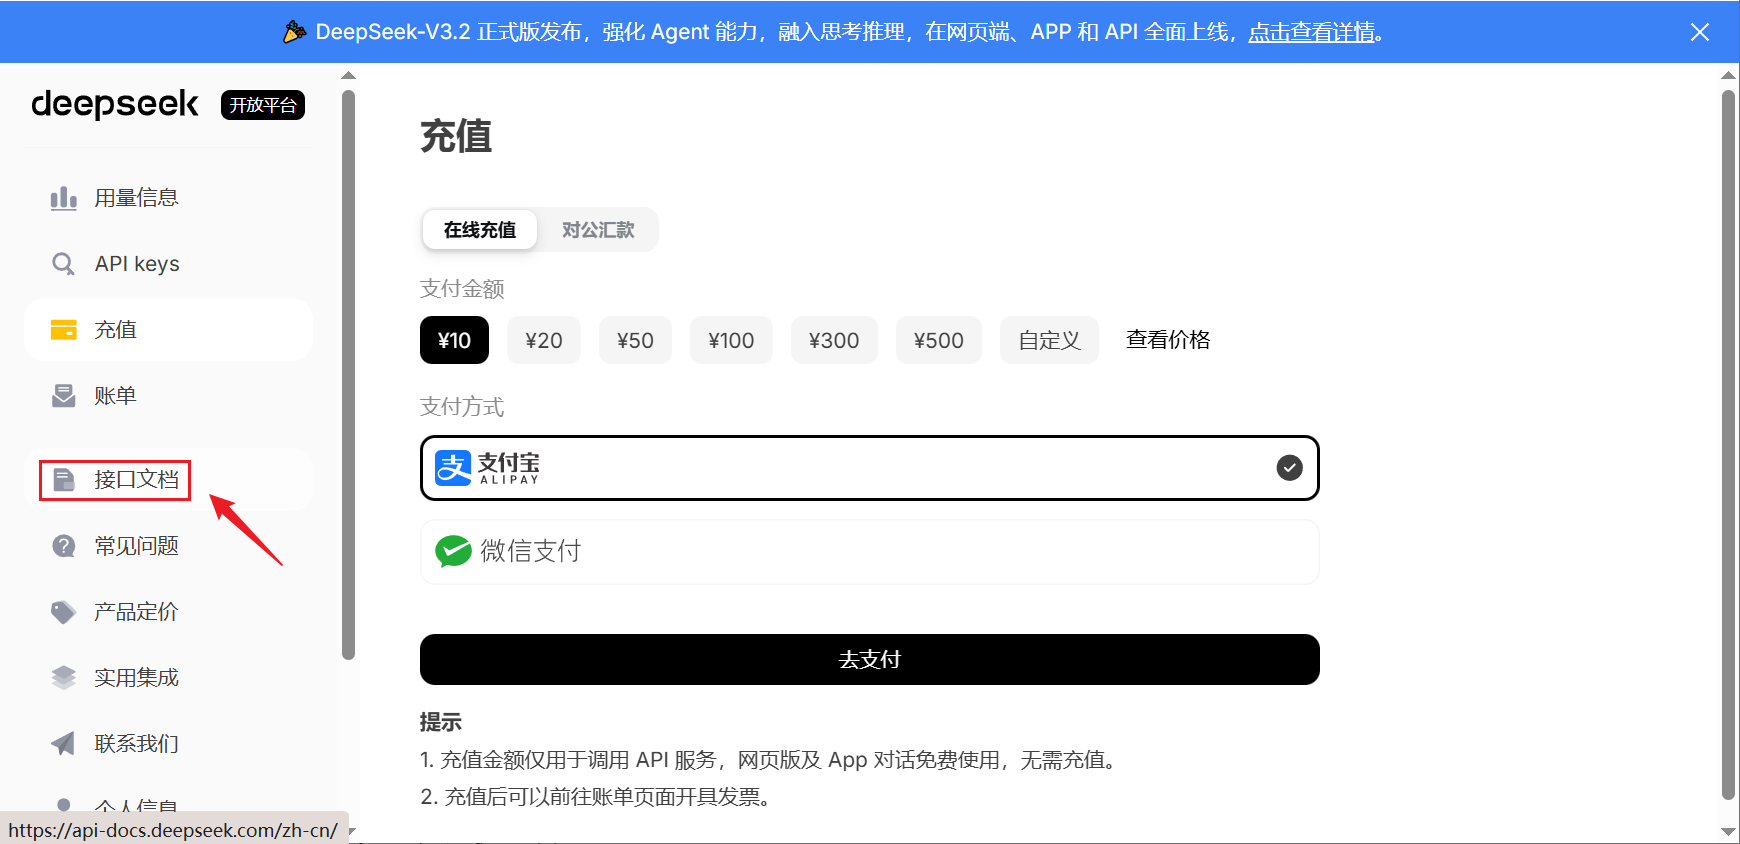Click the 开放平台 badge

(x=263, y=105)
